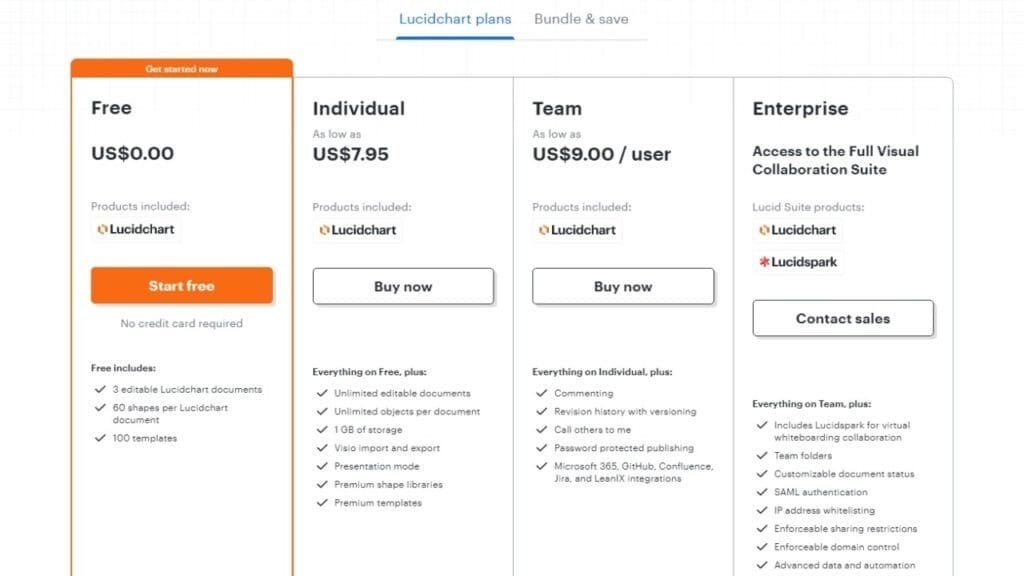Click checkmark beside '100 templates'
Viewport: 1024px width, 576px height.
click(x=99, y=438)
